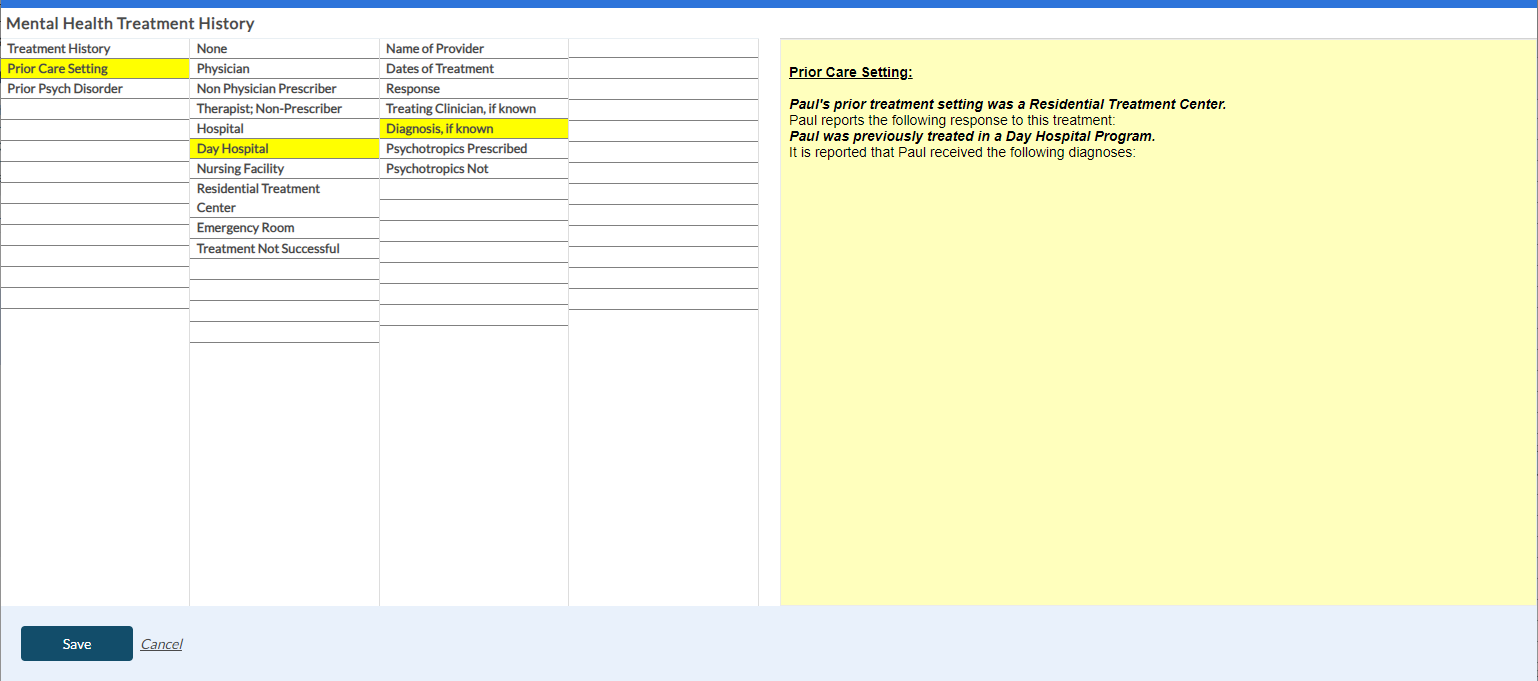This screenshot has width=1538, height=681.
Task: Choose Residential Treatment Center entry
Action: (258, 198)
